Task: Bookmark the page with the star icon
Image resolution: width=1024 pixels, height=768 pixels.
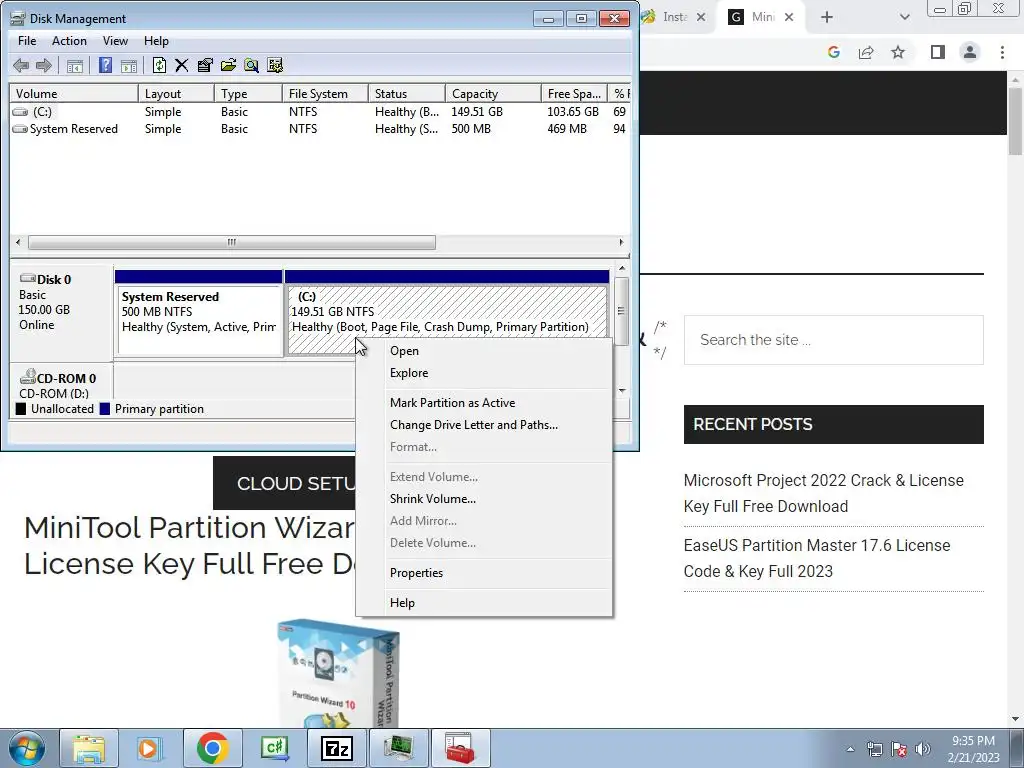Action: (x=898, y=52)
